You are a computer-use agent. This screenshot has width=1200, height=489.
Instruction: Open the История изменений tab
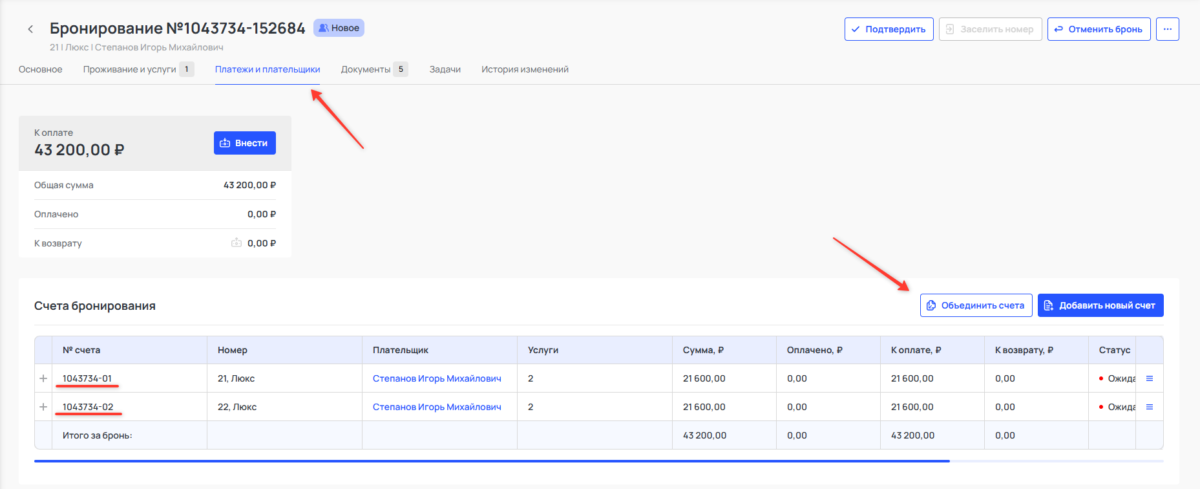tap(525, 69)
